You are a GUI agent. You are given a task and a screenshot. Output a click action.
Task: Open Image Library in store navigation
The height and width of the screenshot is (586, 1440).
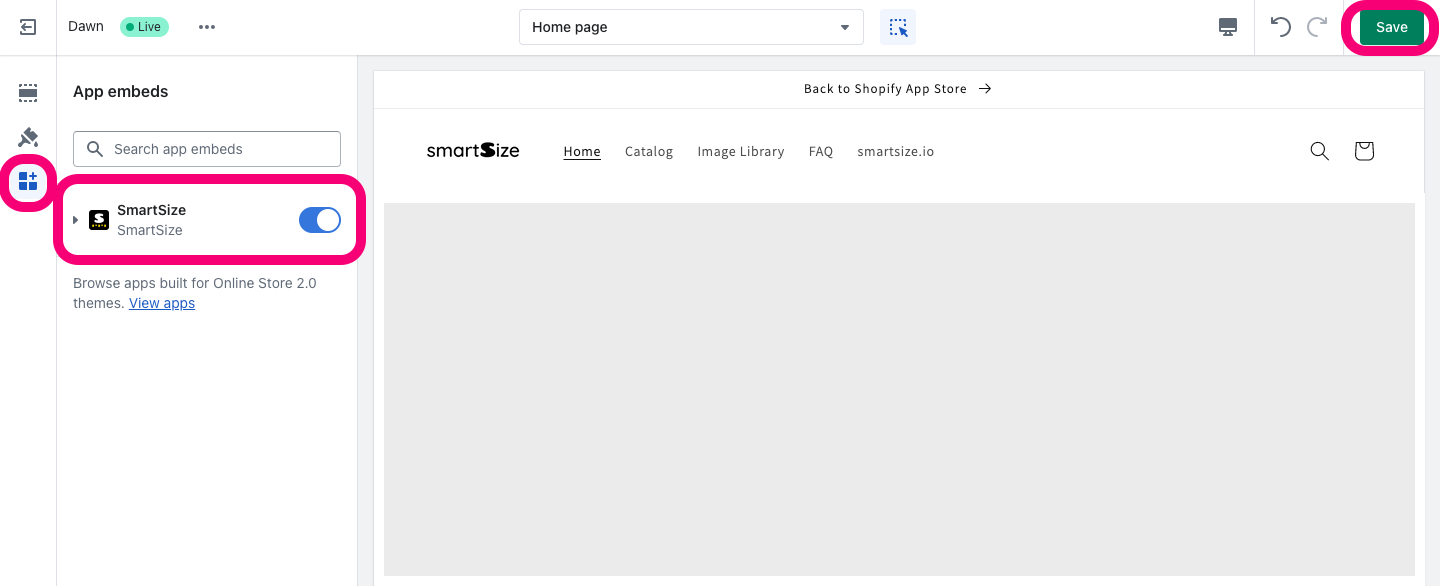[741, 152]
